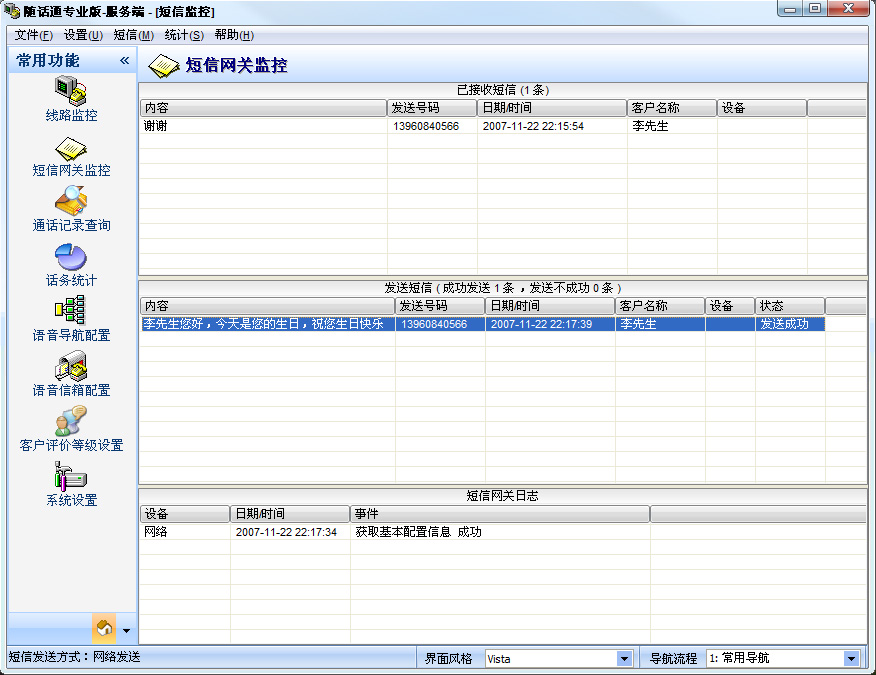Click the 短信网关日志 section title
This screenshot has width=876, height=675.
point(502,496)
